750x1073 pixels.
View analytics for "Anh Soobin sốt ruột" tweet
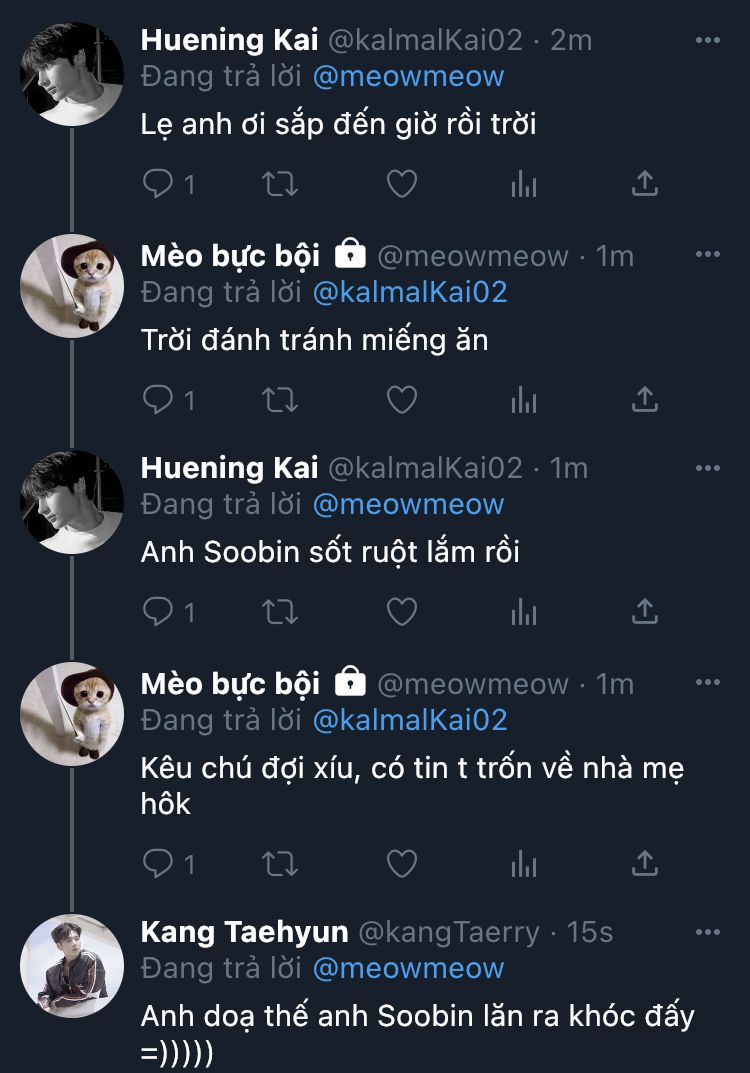[524, 611]
